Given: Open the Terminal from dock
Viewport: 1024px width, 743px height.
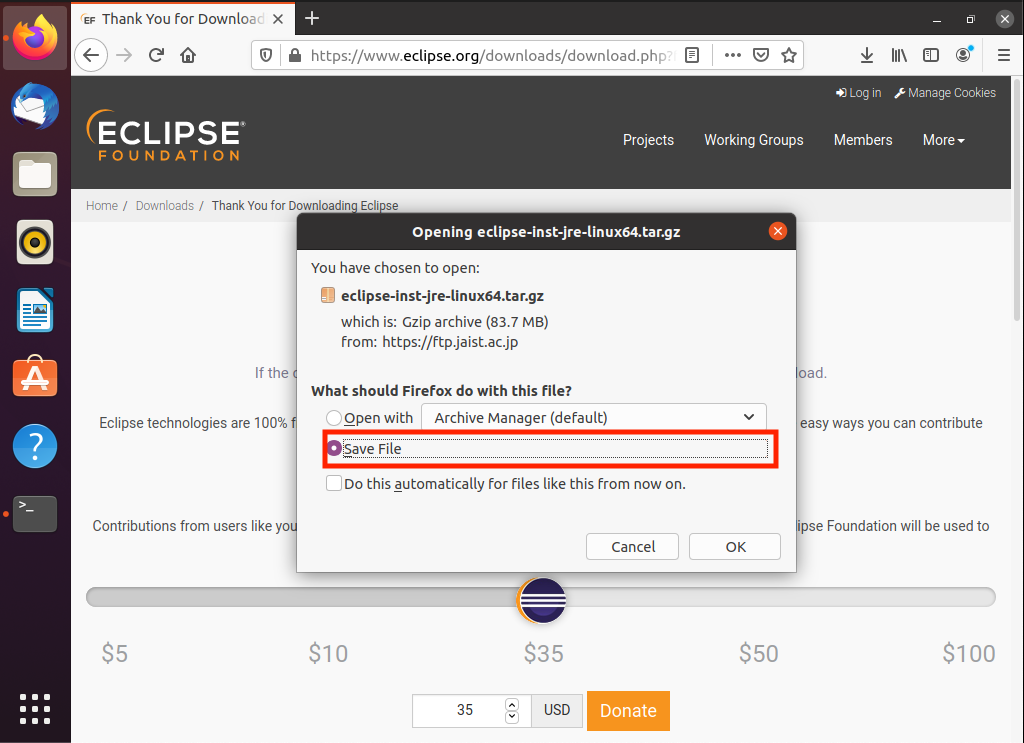Looking at the screenshot, I should pos(35,514).
